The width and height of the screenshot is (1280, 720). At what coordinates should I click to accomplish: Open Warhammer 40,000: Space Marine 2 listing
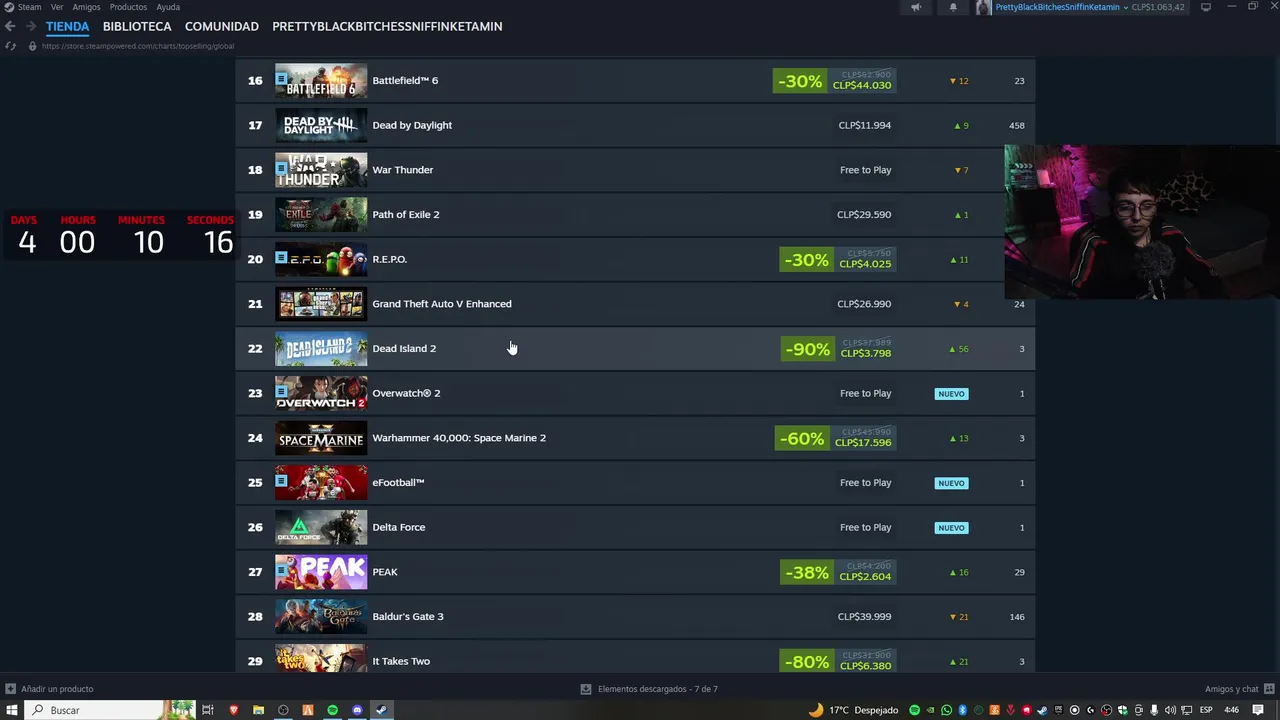coord(635,437)
